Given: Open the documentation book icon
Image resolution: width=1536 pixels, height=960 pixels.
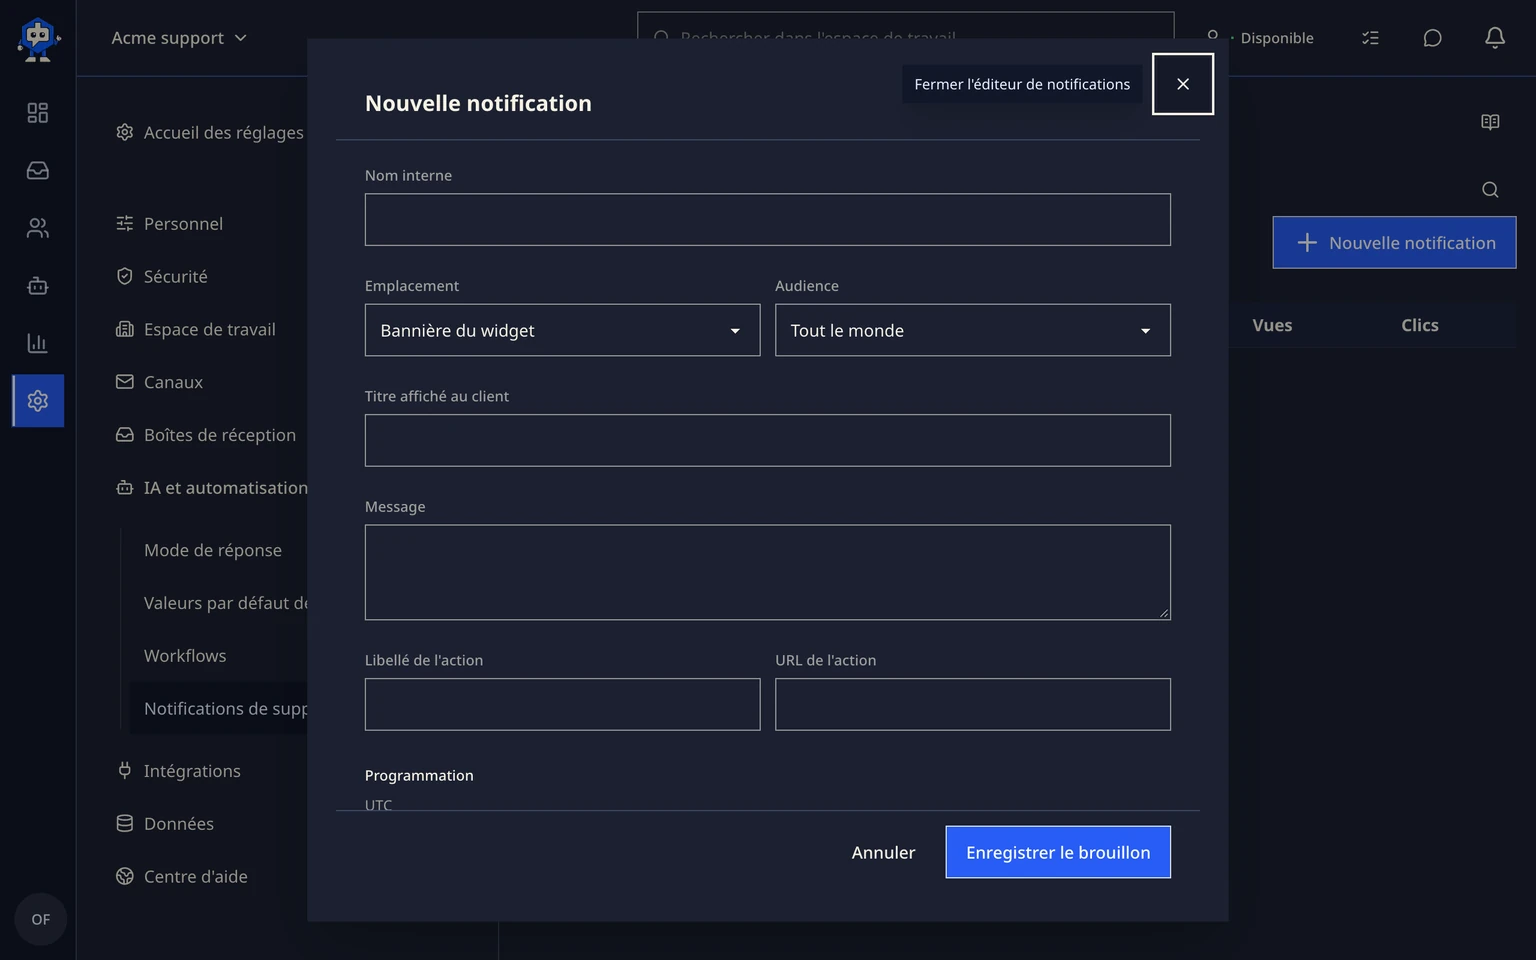Looking at the screenshot, I should click(1490, 122).
